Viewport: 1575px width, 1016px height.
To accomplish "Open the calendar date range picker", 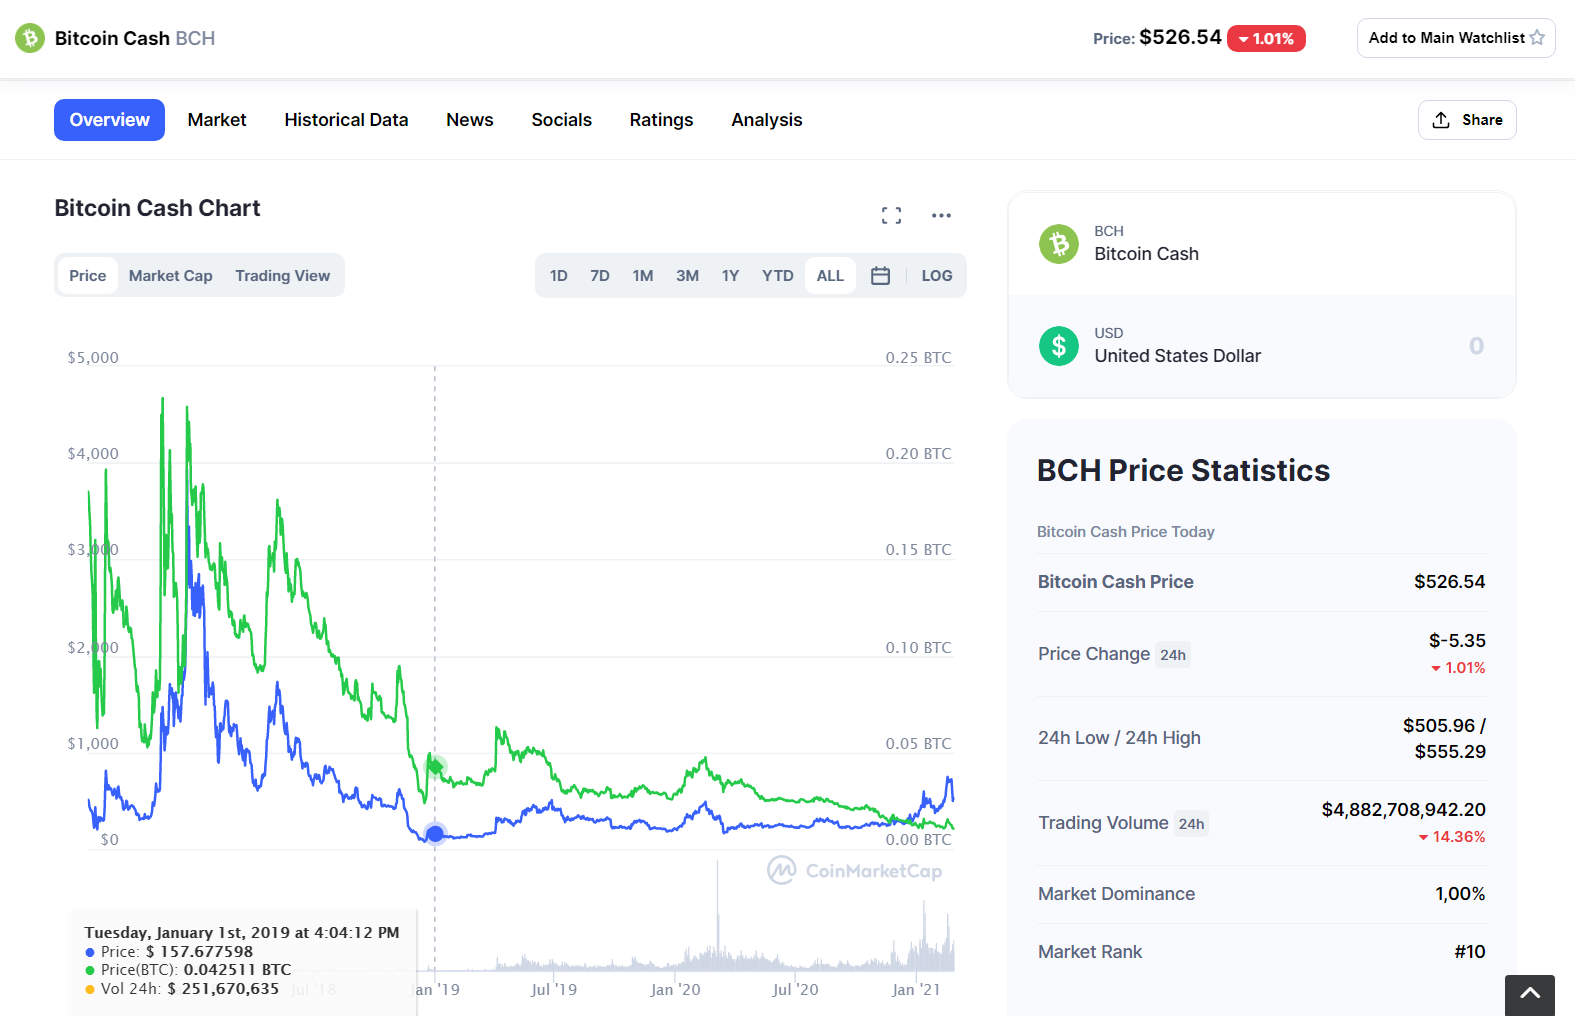I will pos(880,276).
